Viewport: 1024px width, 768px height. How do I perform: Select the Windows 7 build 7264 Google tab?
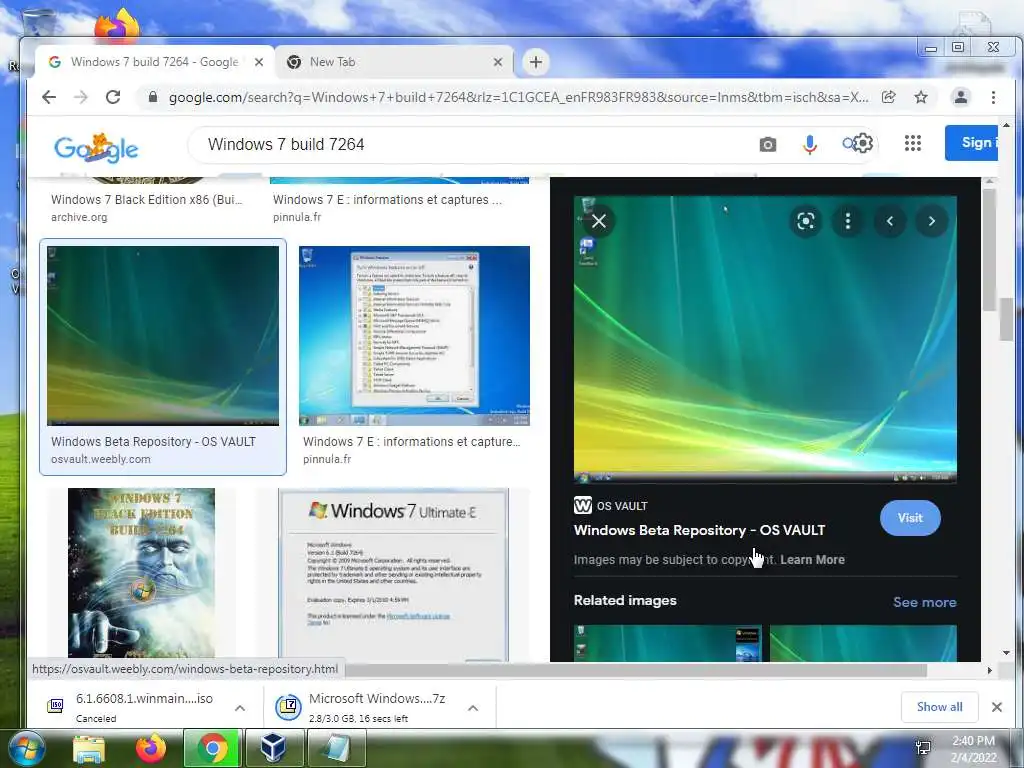153,62
